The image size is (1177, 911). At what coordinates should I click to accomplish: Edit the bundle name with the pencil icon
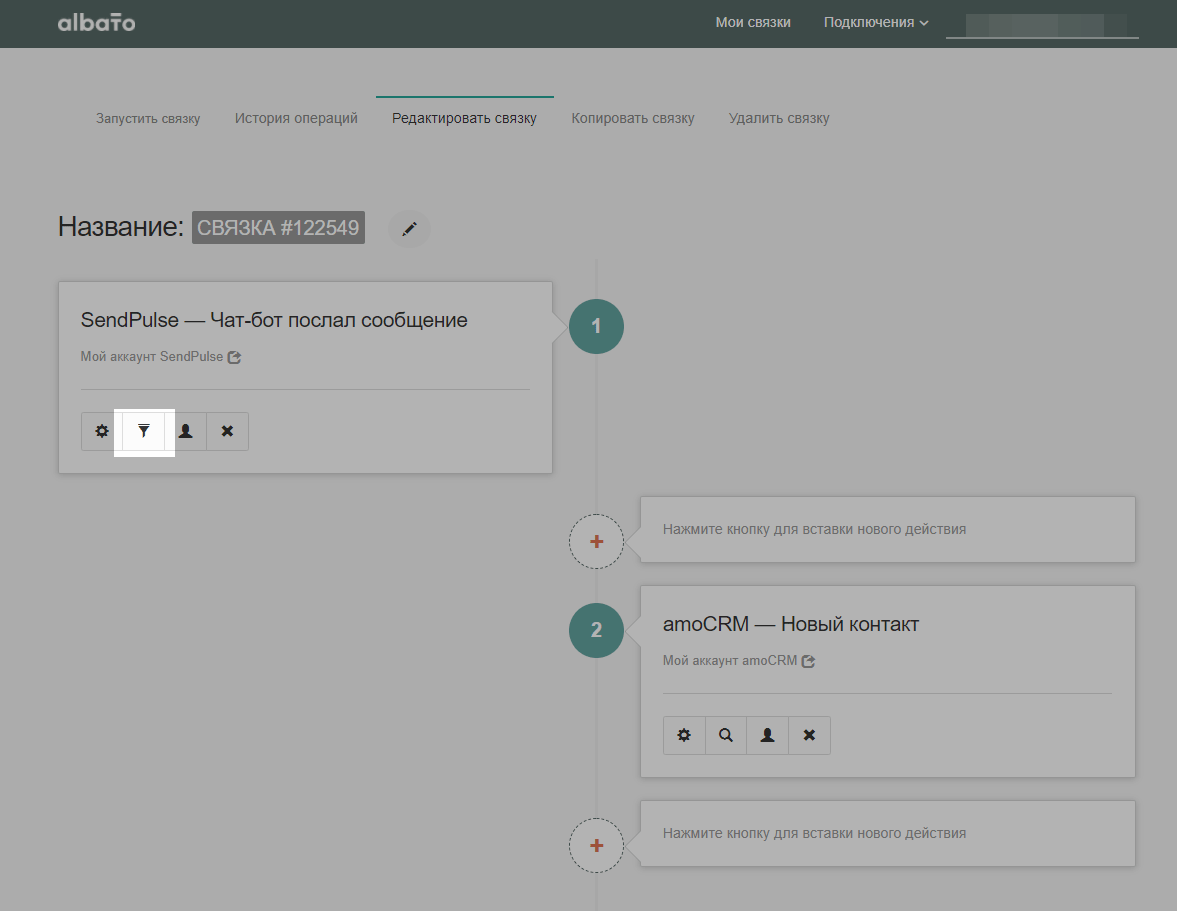point(409,228)
